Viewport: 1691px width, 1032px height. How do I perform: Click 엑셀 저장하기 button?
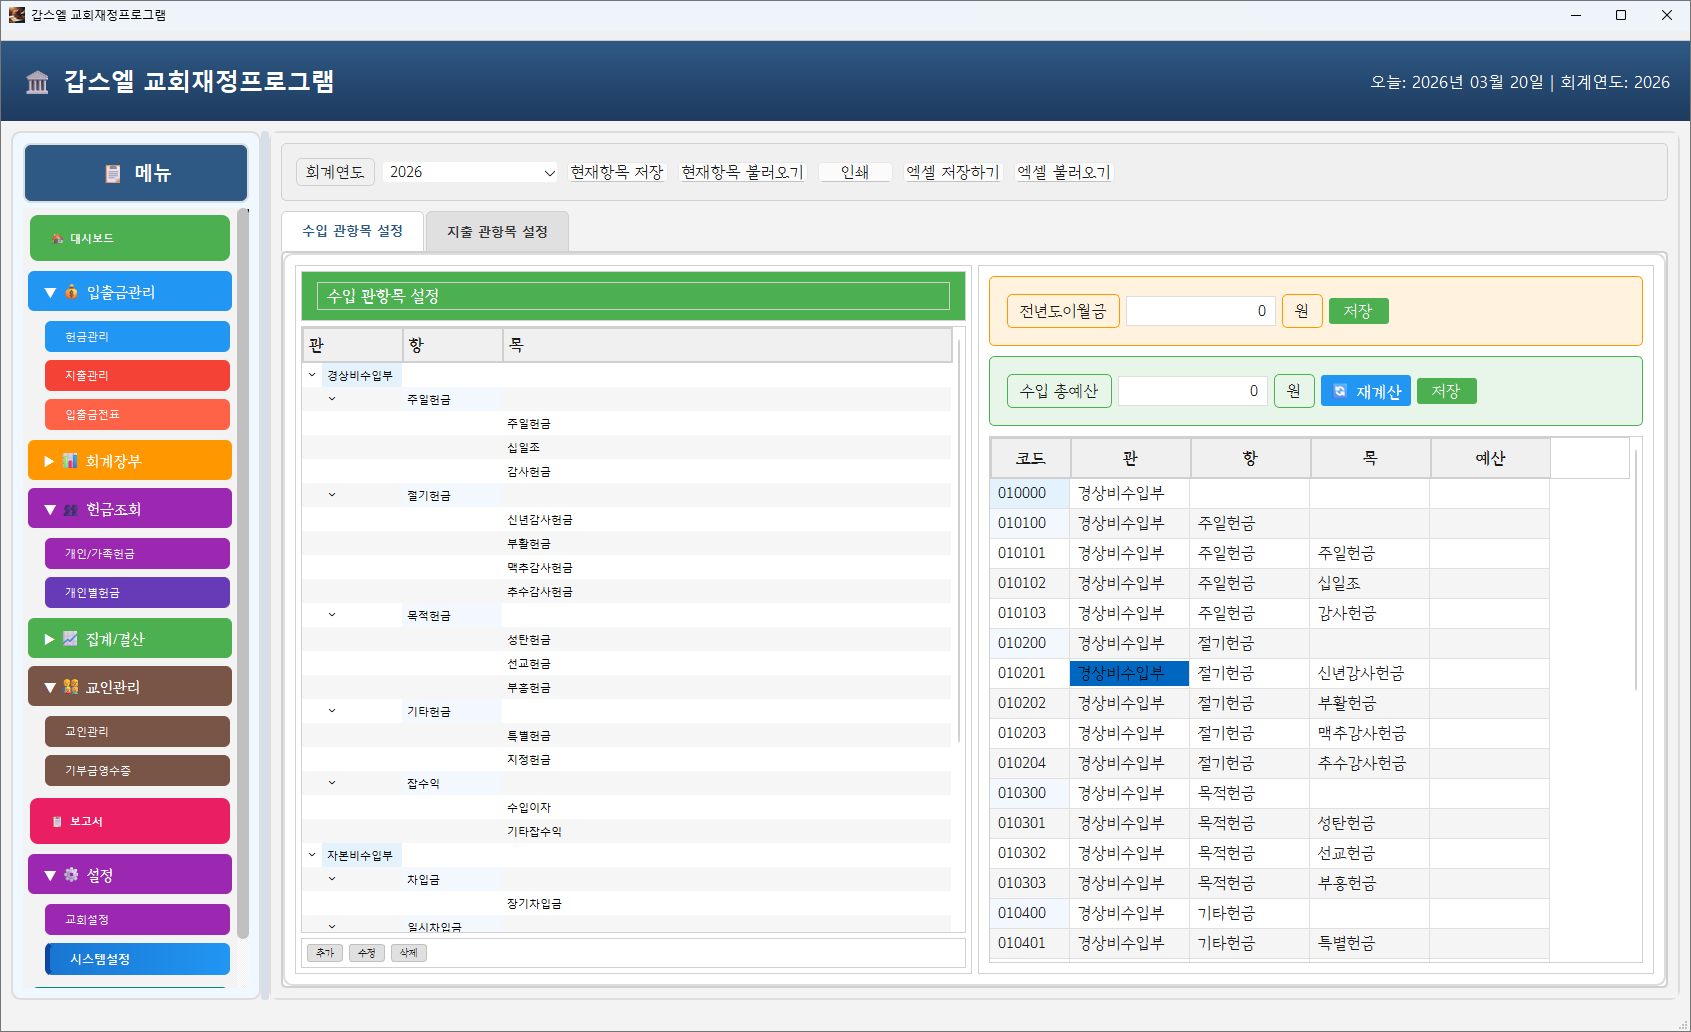coord(952,172)
